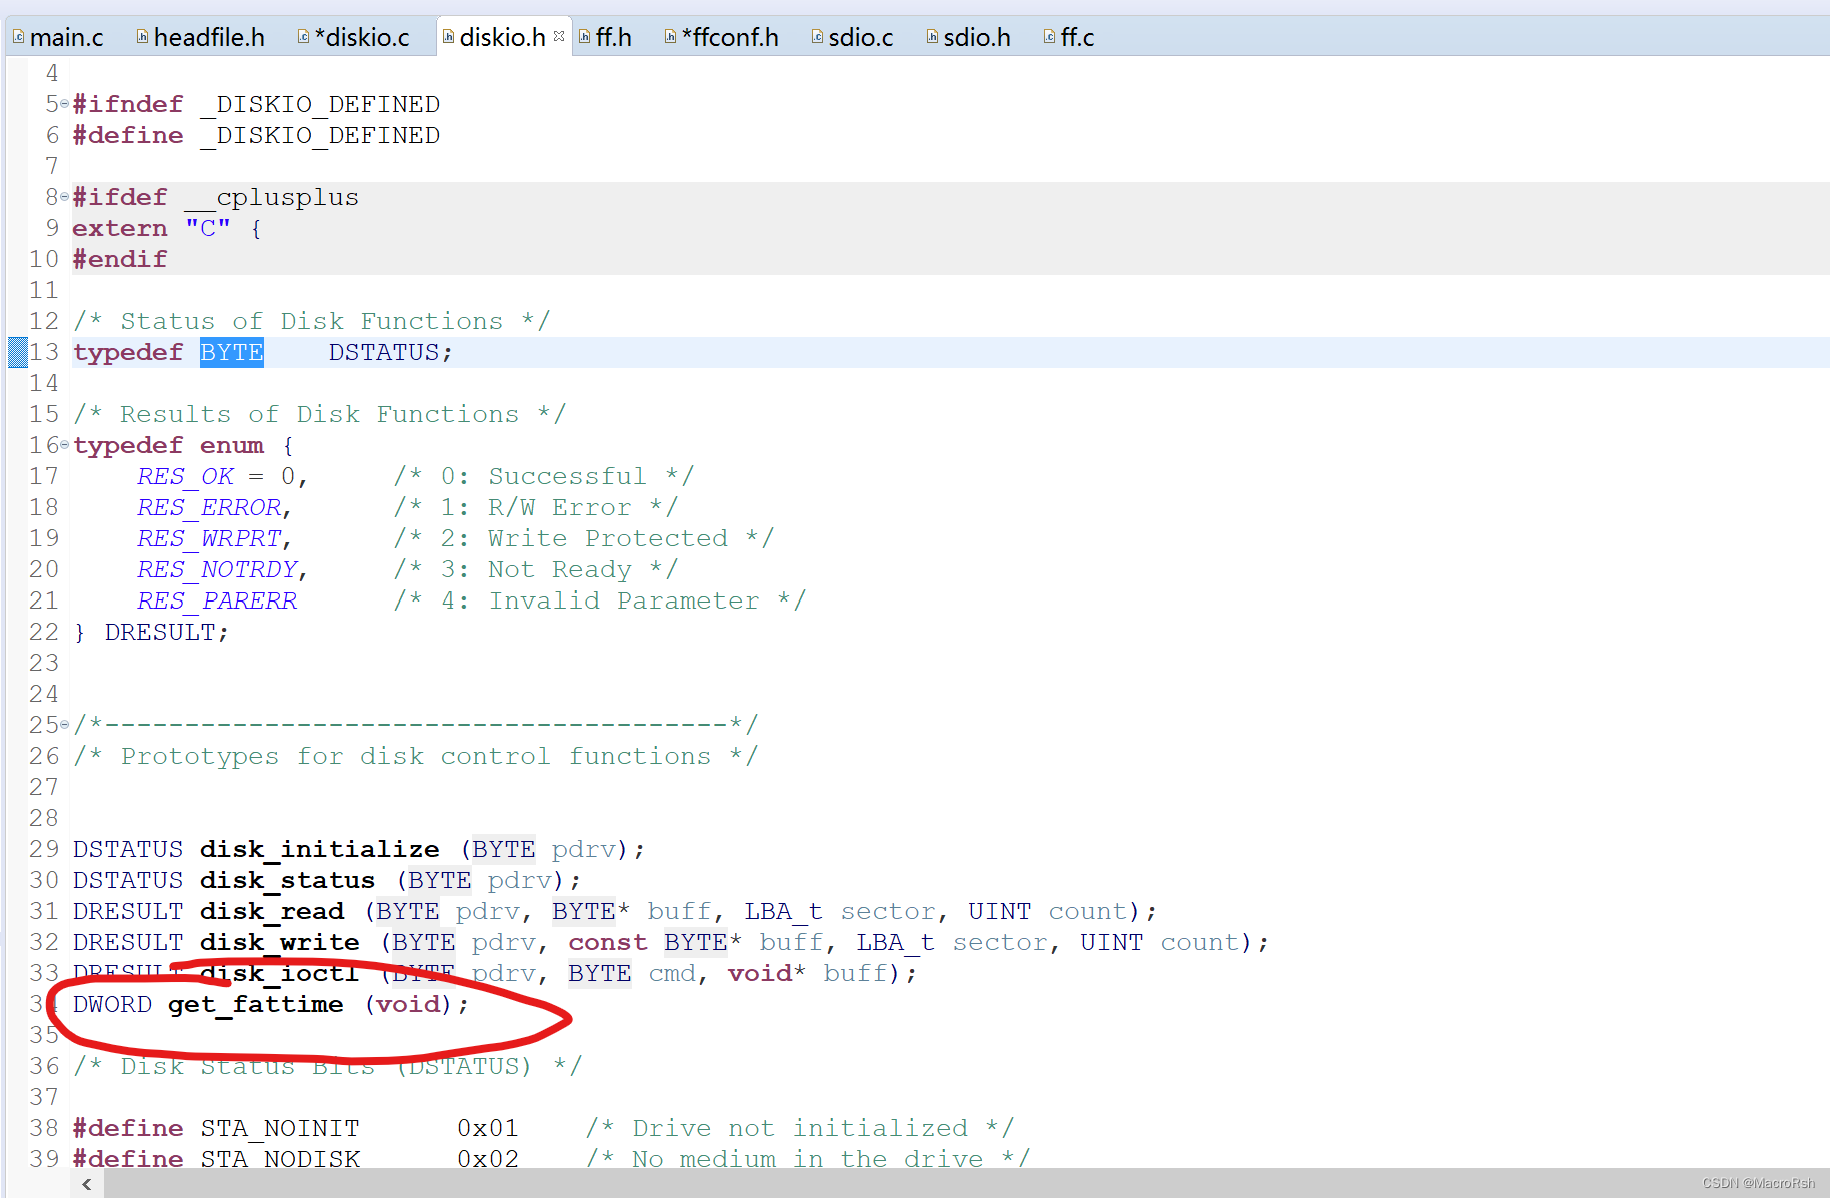Switch to the ff.c tab
The image size is (1830, 1198).
1077,36
